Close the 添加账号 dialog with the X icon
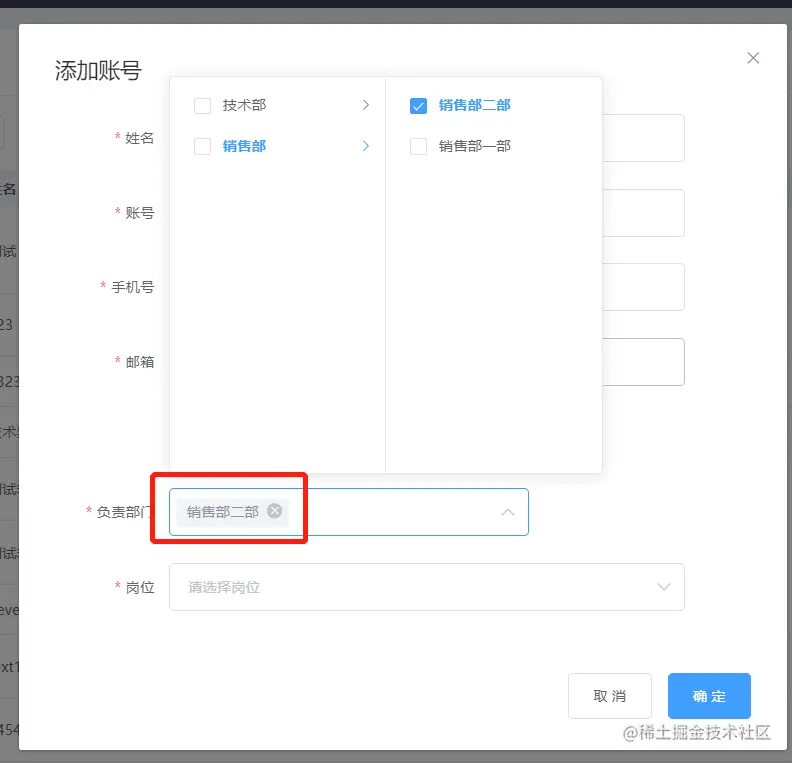 coord(753,58)
